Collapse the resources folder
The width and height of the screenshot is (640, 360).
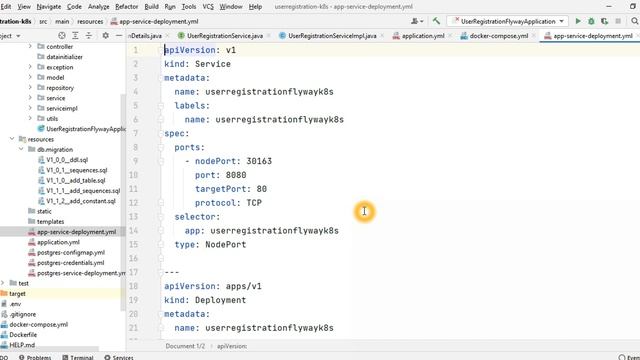(x=12, y=139)
